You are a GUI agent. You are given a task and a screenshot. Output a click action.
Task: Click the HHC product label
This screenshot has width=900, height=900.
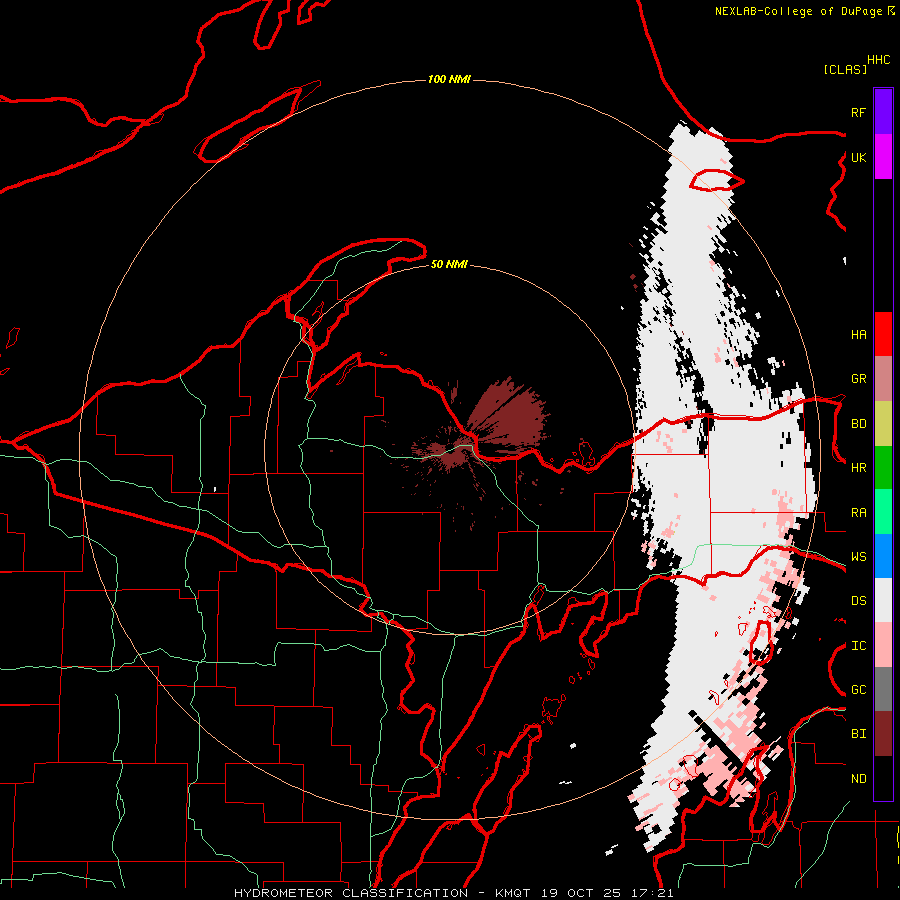878,60
